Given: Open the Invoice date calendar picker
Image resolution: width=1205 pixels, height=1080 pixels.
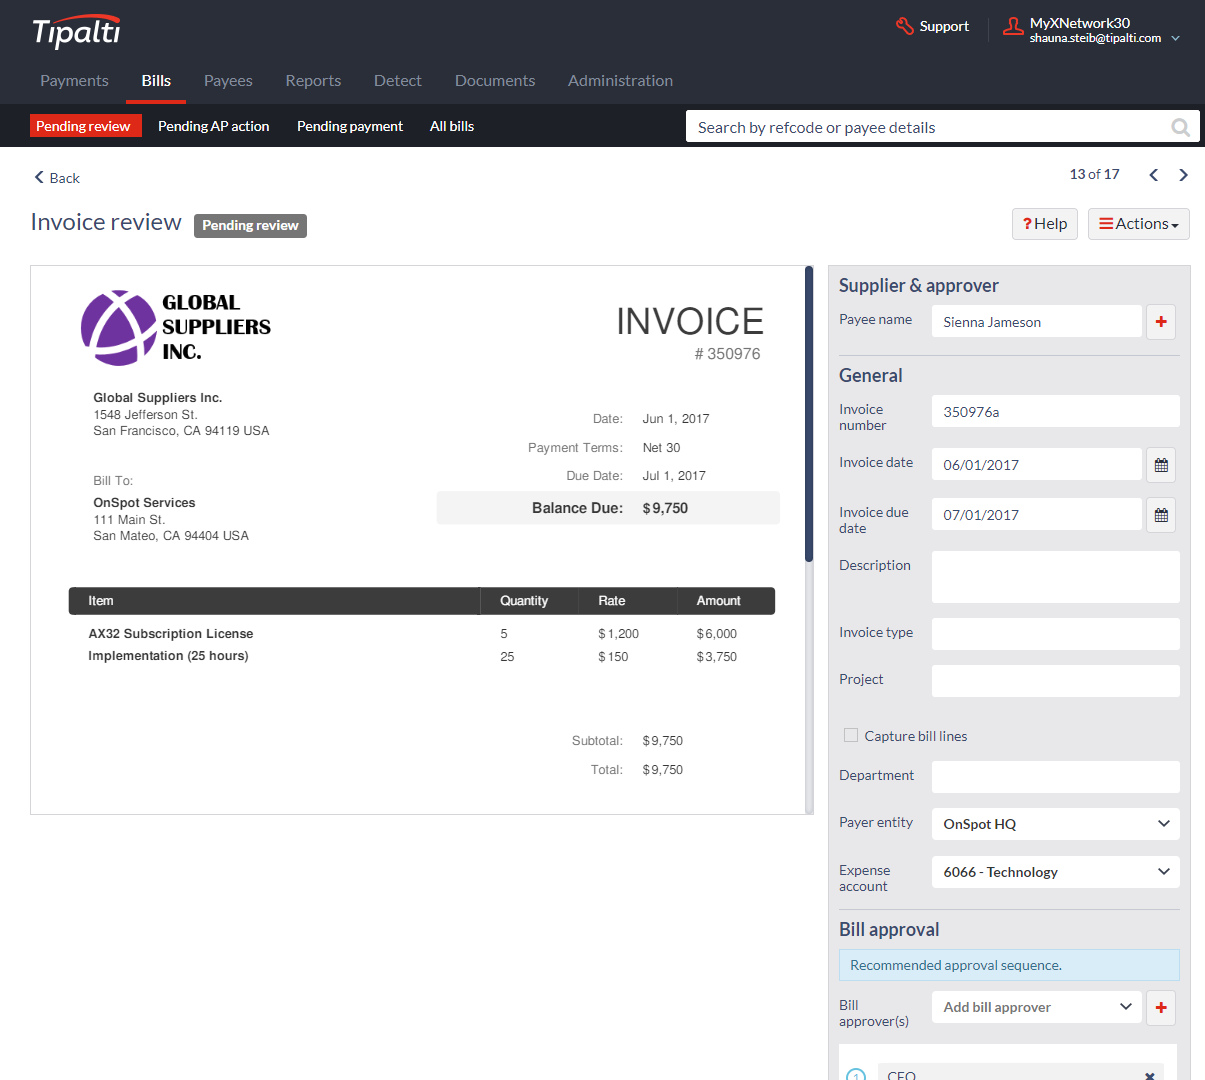Looking at the screenshot, I should tap(1161, 465).
